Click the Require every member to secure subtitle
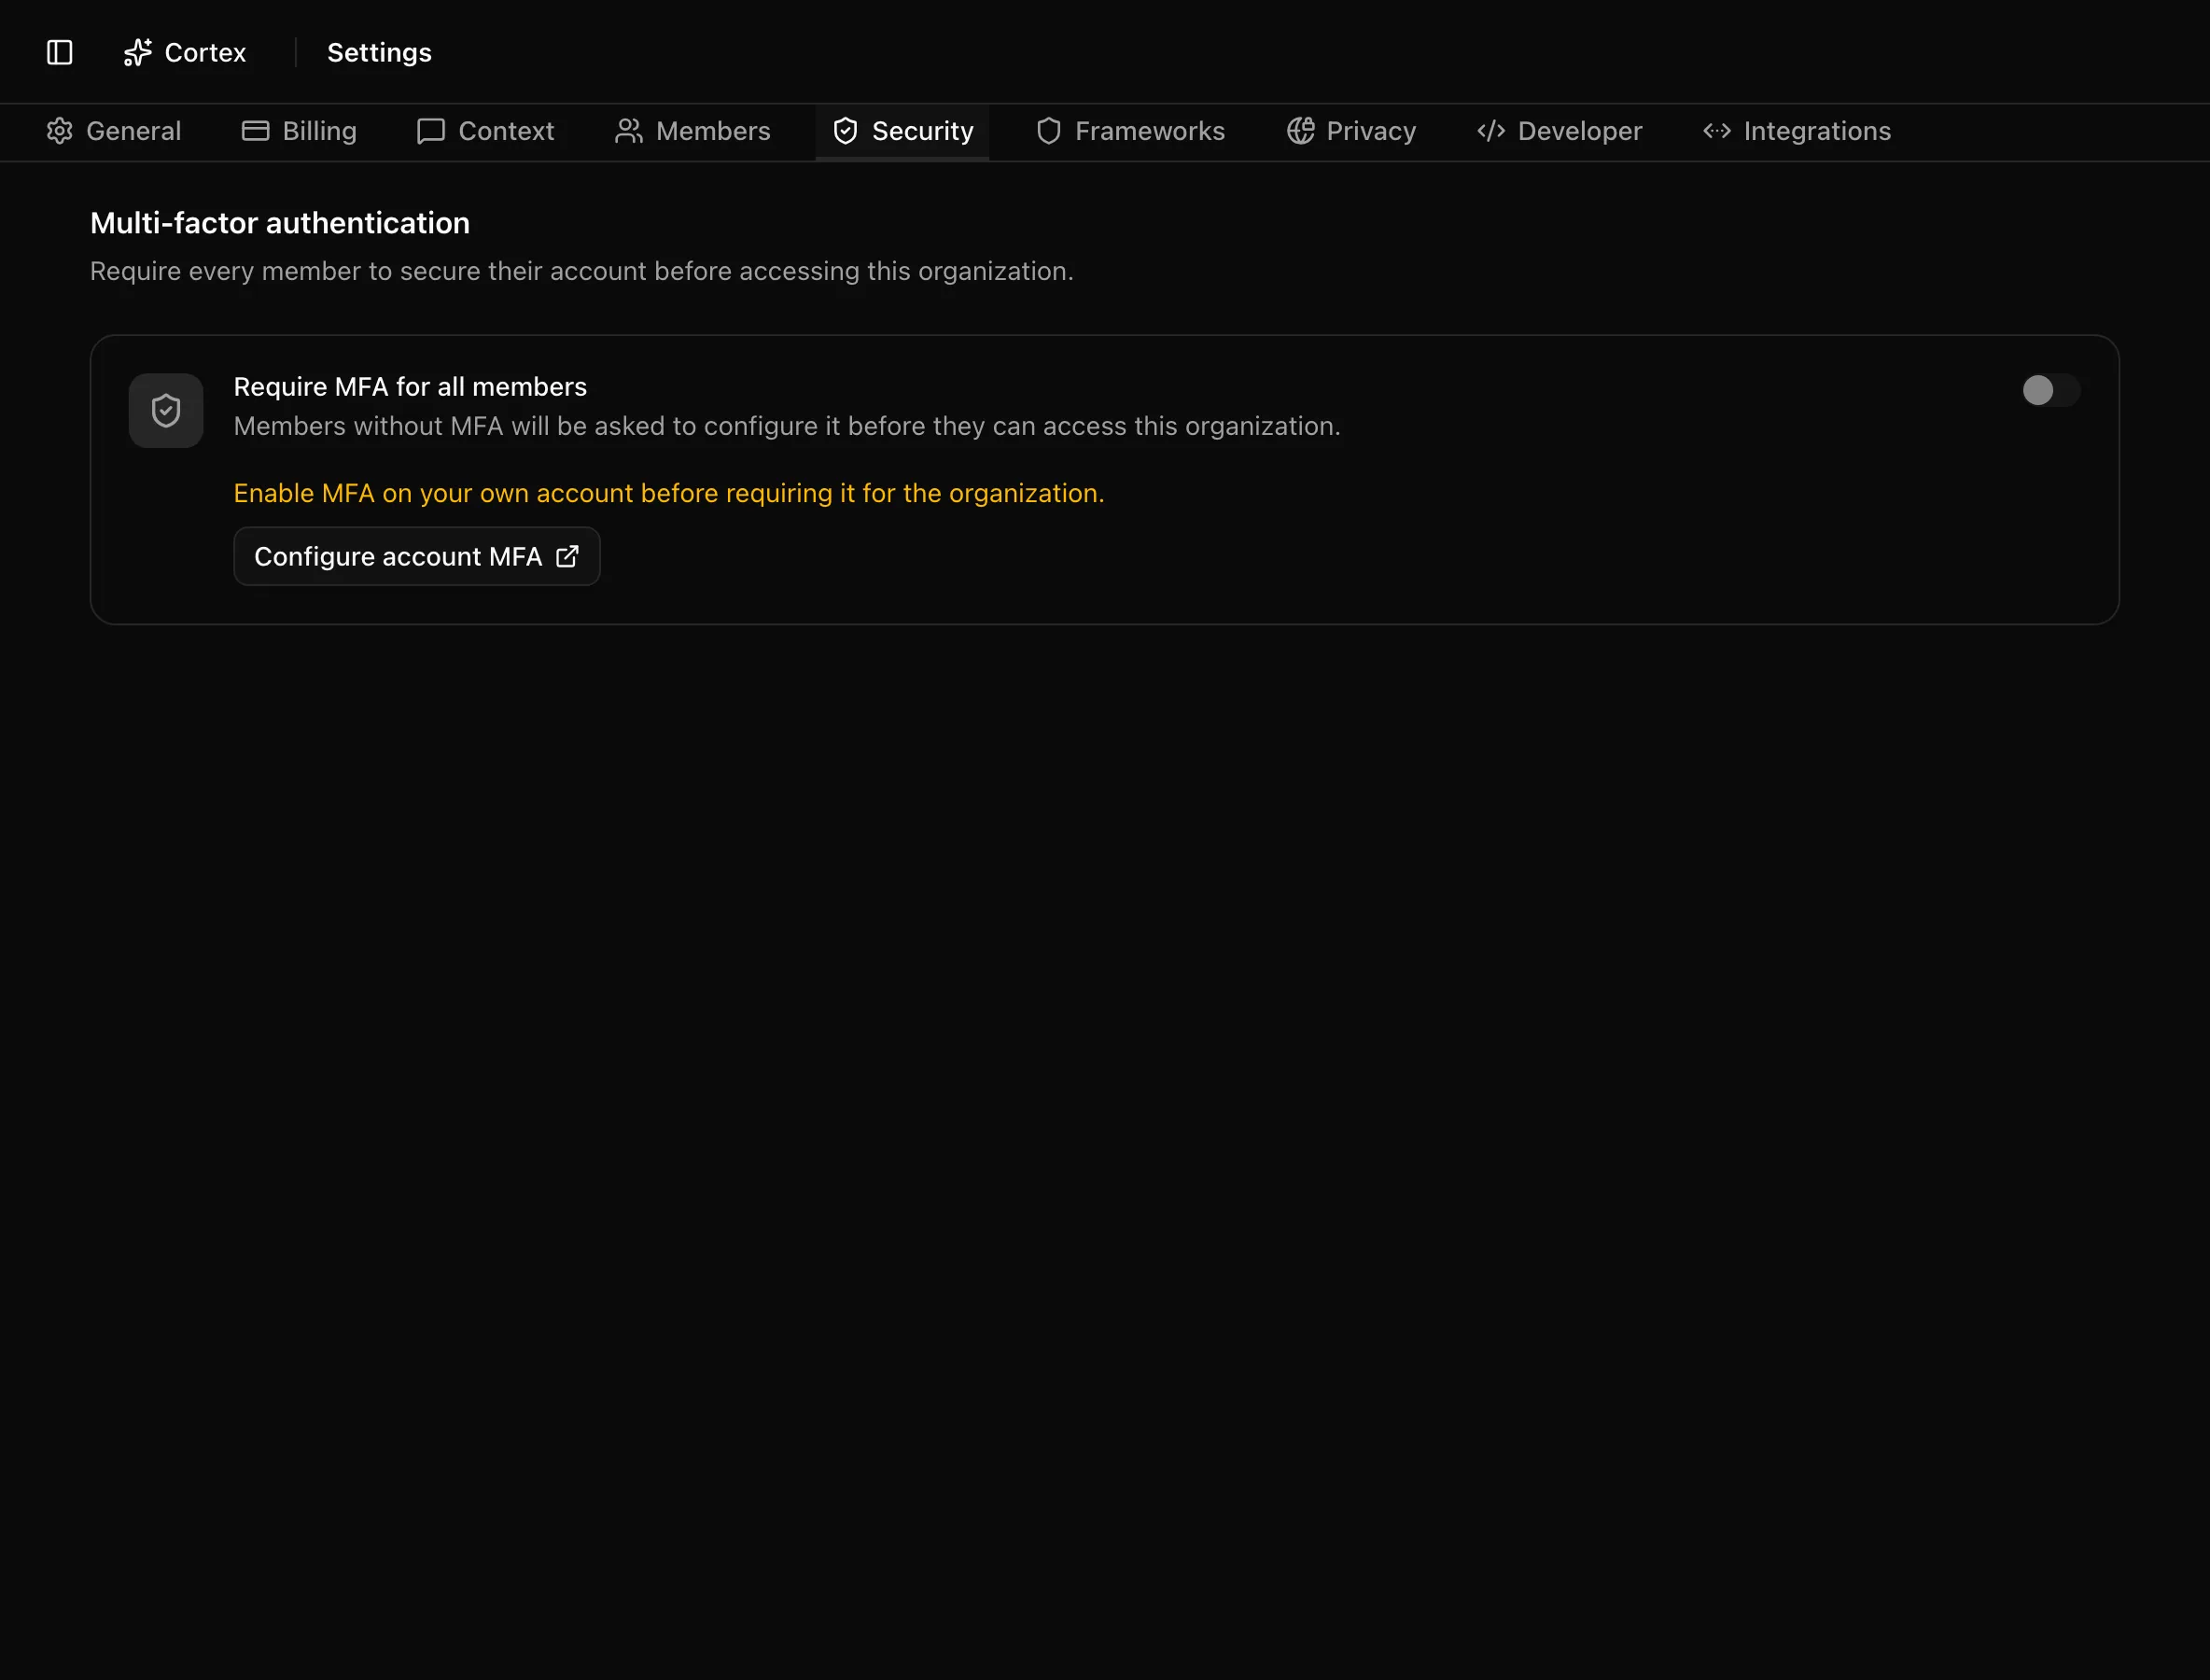This screenshot has height=1680, width=2210. [582, 271]
